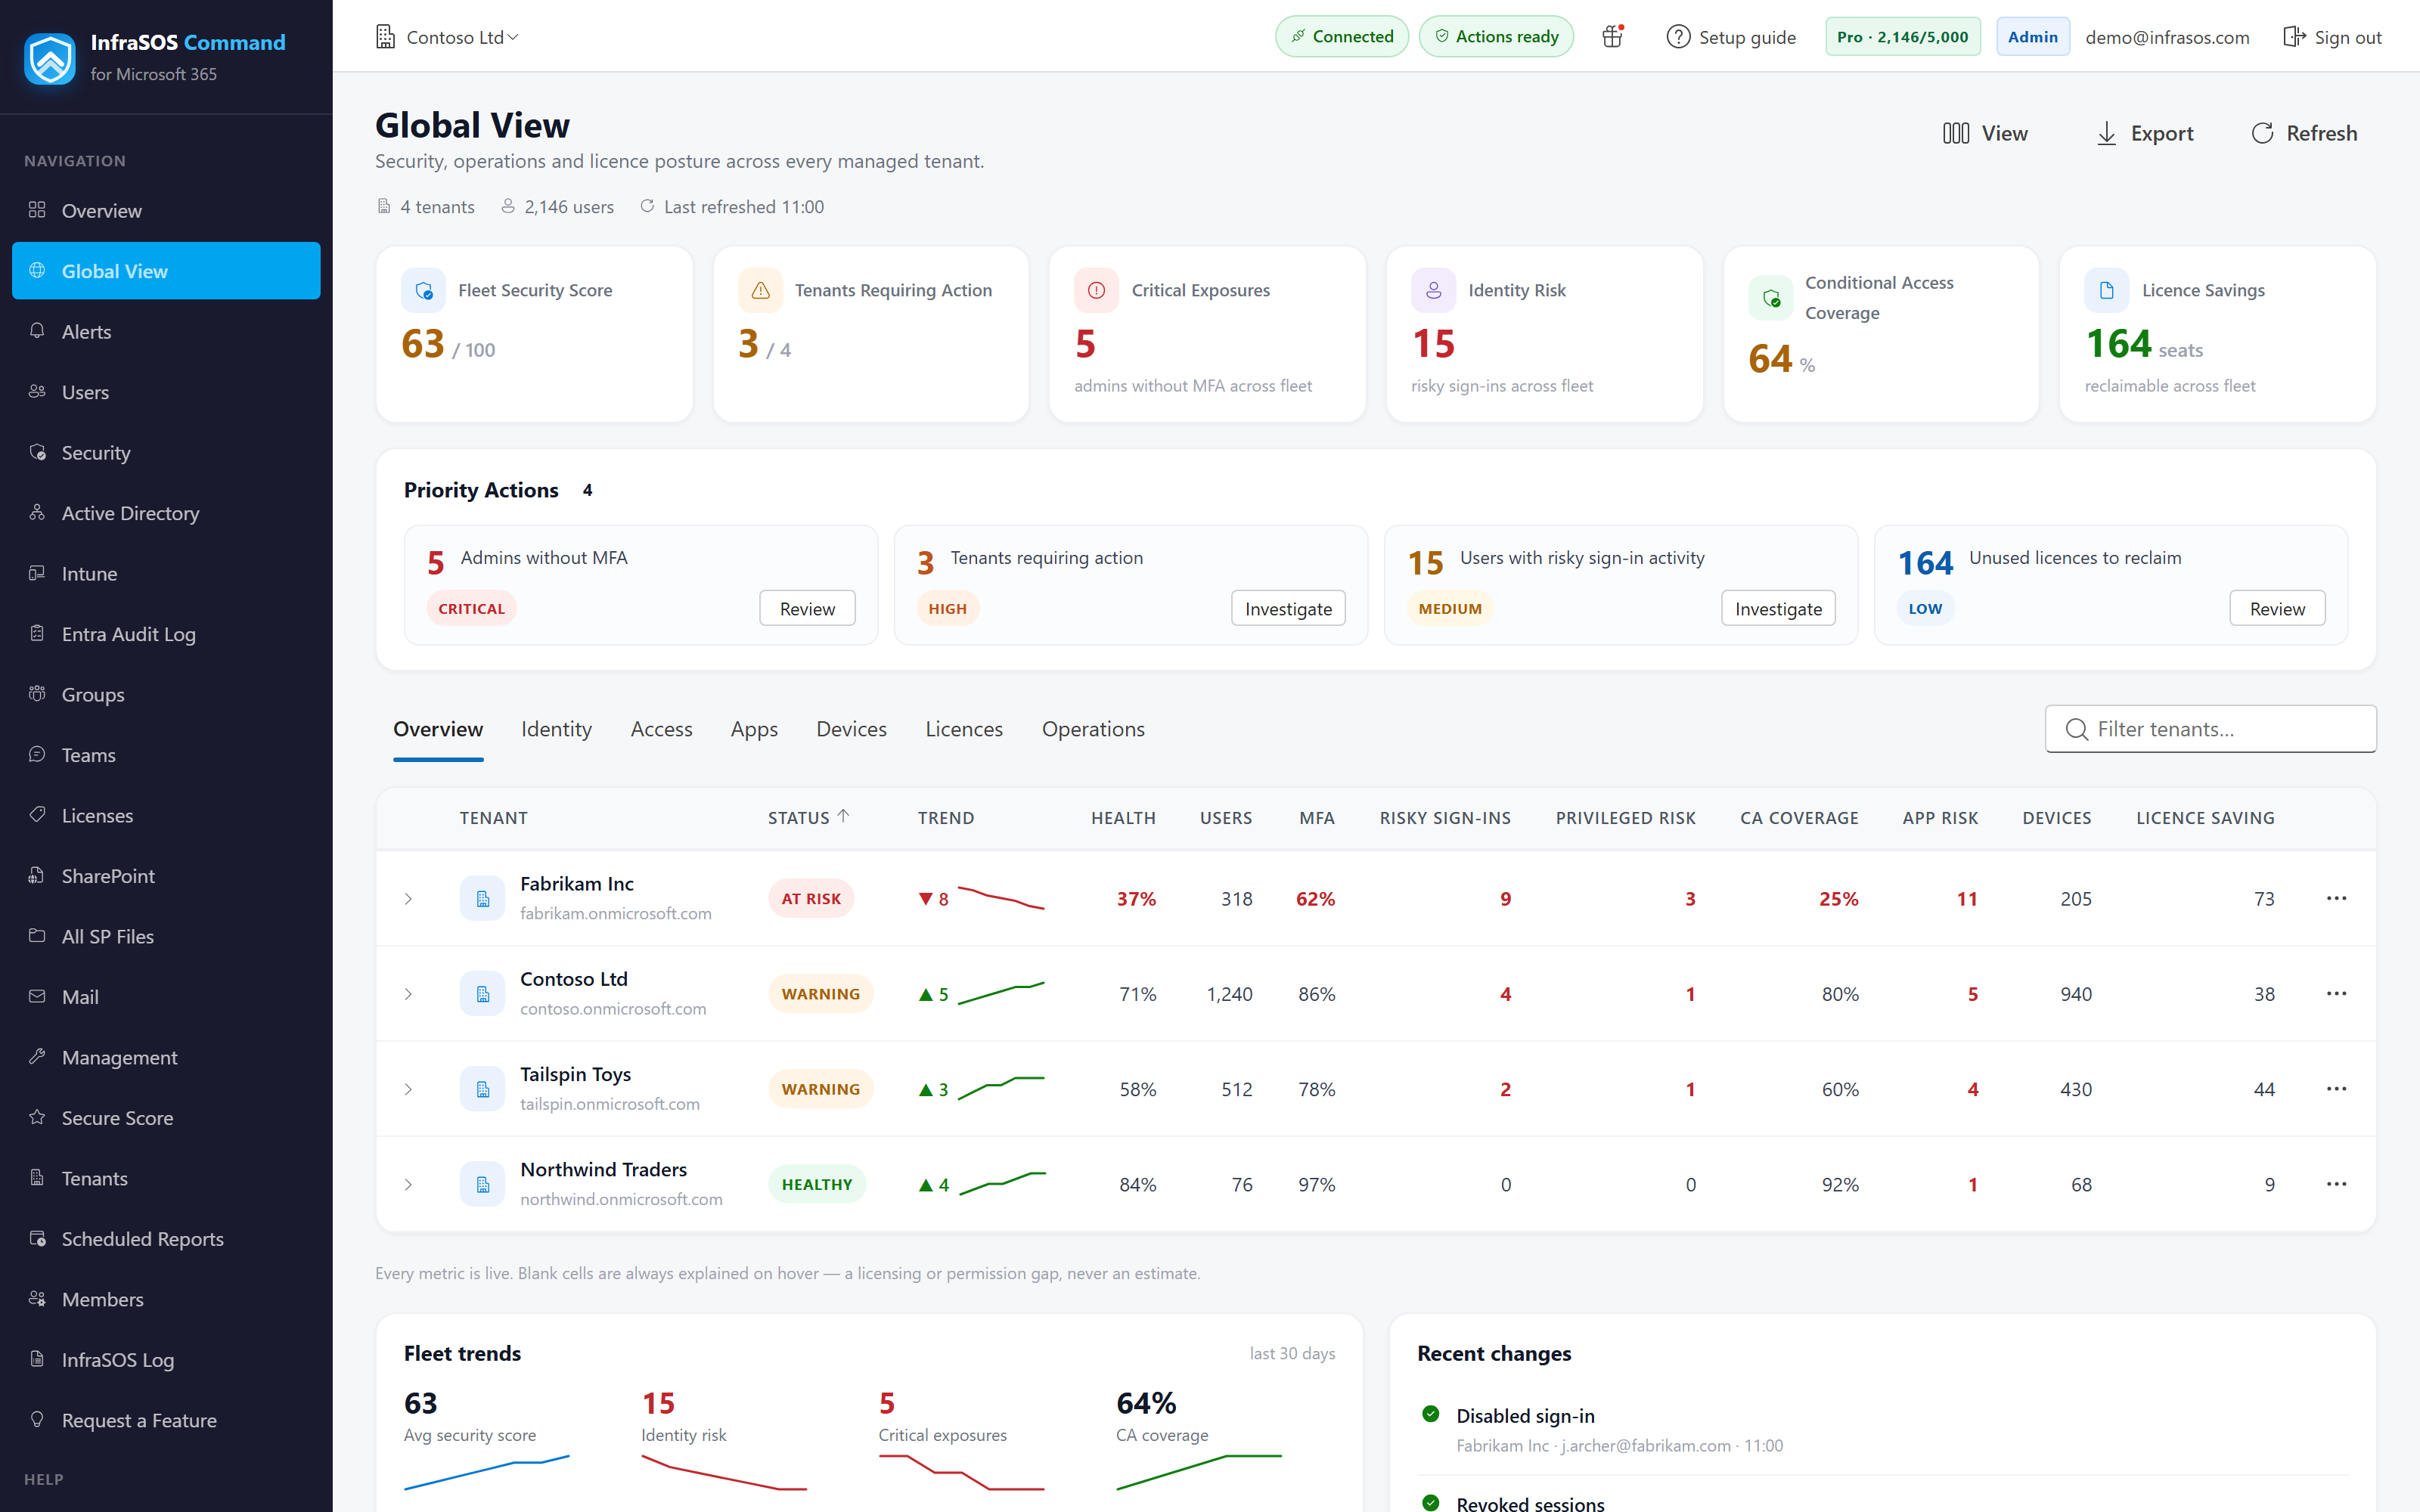Click the Refresh button

point(2304,133)
